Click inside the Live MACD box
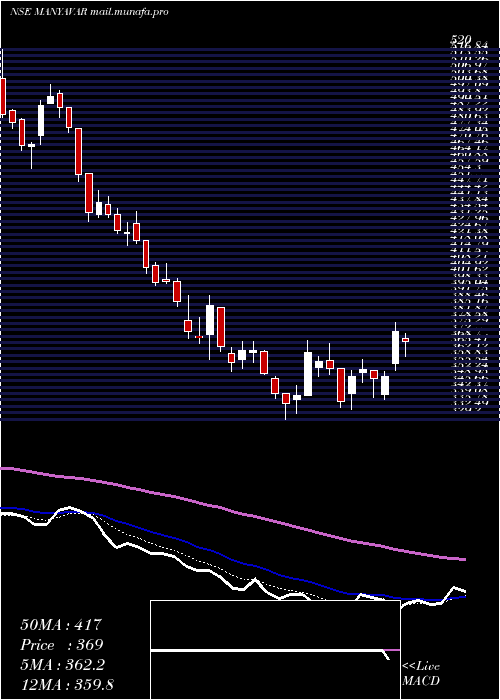Viewport: 500px width, 700px height. pos(275,650)
